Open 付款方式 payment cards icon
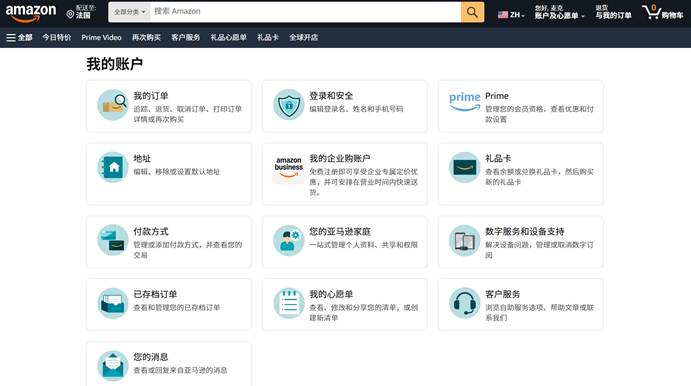 coord(113,241)
